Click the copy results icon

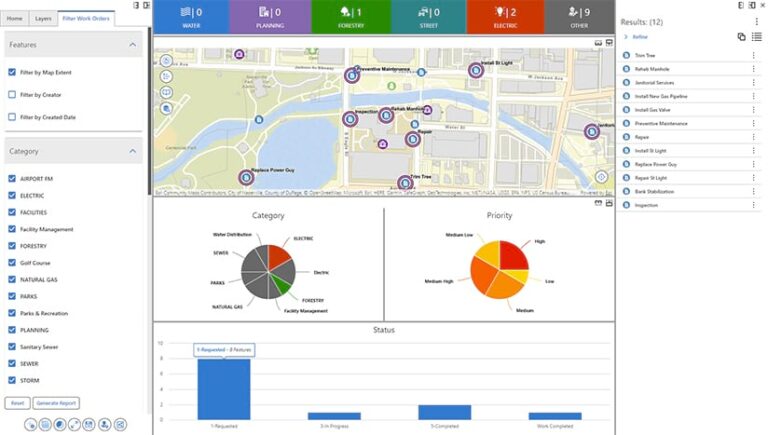(x=742, y=37)
